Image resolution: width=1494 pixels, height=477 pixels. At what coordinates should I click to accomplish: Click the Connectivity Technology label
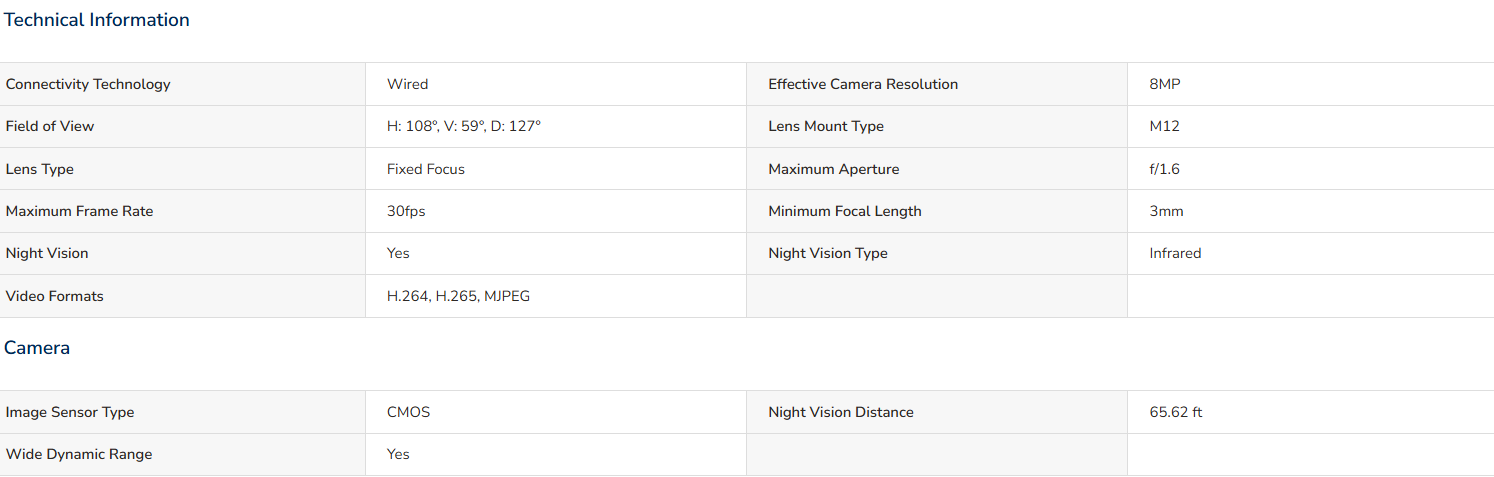pos(88,84)
